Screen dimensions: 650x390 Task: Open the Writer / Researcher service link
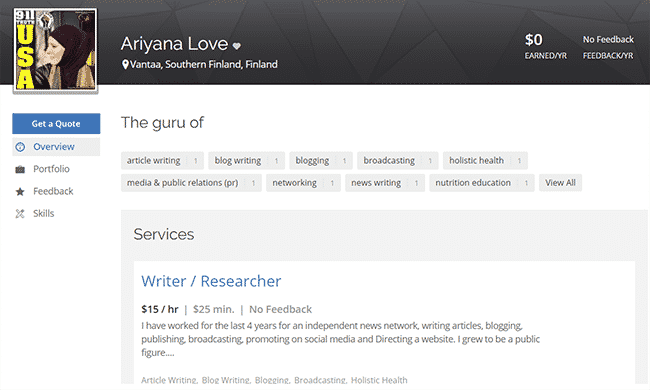click(211, 281)
